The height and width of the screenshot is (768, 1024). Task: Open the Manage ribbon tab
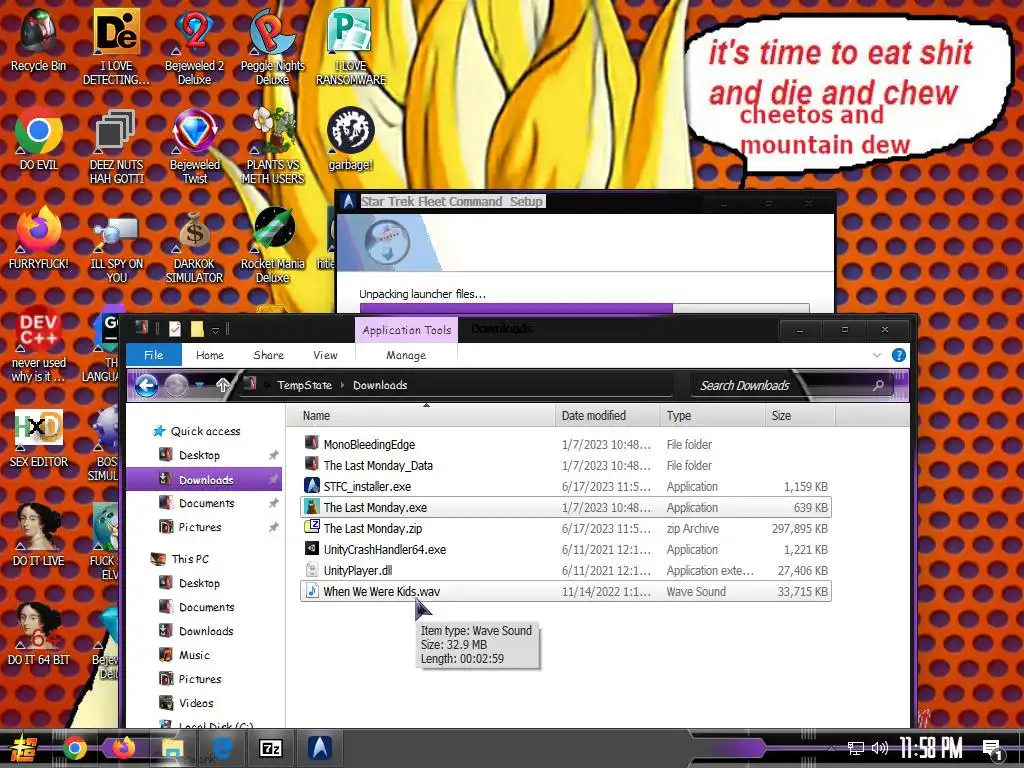(x=406, y=355)
